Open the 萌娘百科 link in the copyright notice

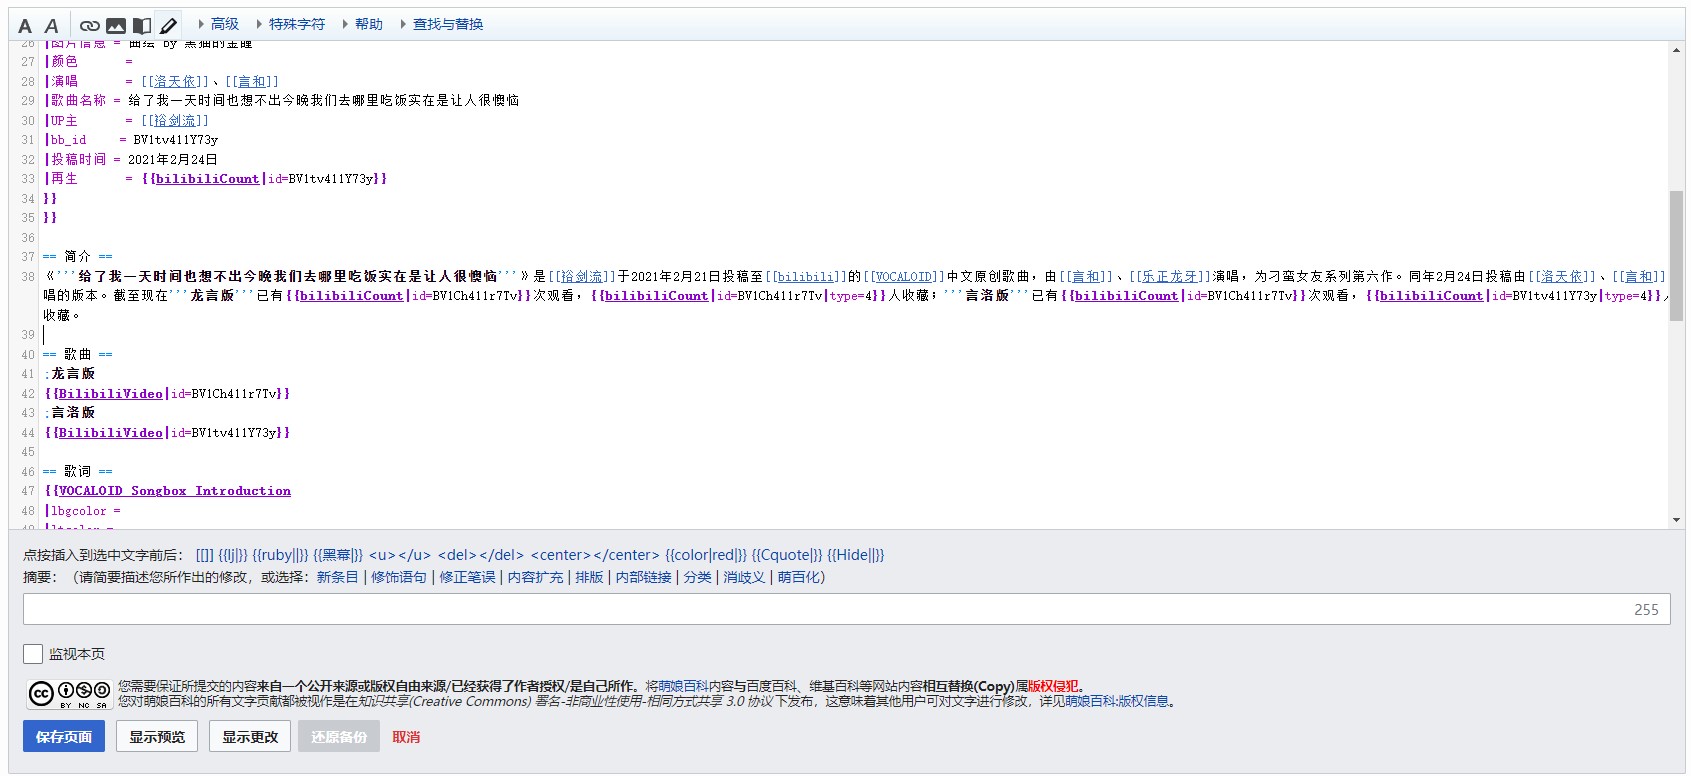(683, 686)
